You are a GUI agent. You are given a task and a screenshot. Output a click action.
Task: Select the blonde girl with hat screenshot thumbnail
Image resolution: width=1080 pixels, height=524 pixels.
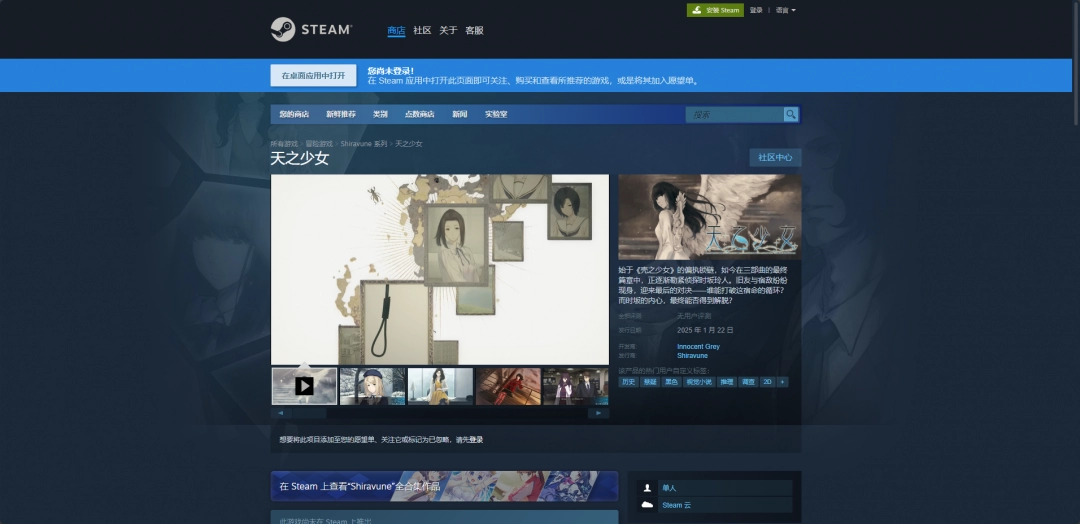(372, 386)
